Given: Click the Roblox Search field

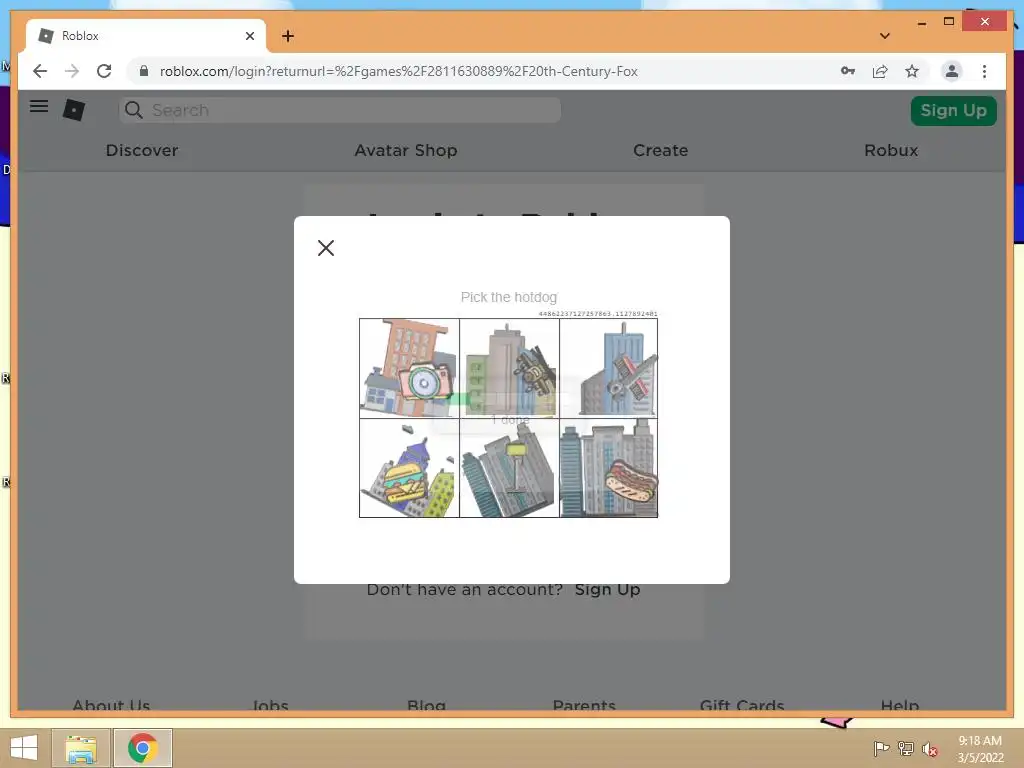Looking at the screenshot, I should pyautogui.click(x=340, y=110).
